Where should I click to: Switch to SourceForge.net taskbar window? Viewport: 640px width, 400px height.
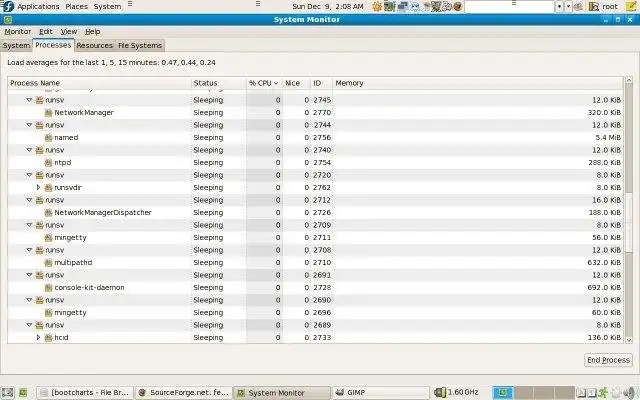pos(183,393)
